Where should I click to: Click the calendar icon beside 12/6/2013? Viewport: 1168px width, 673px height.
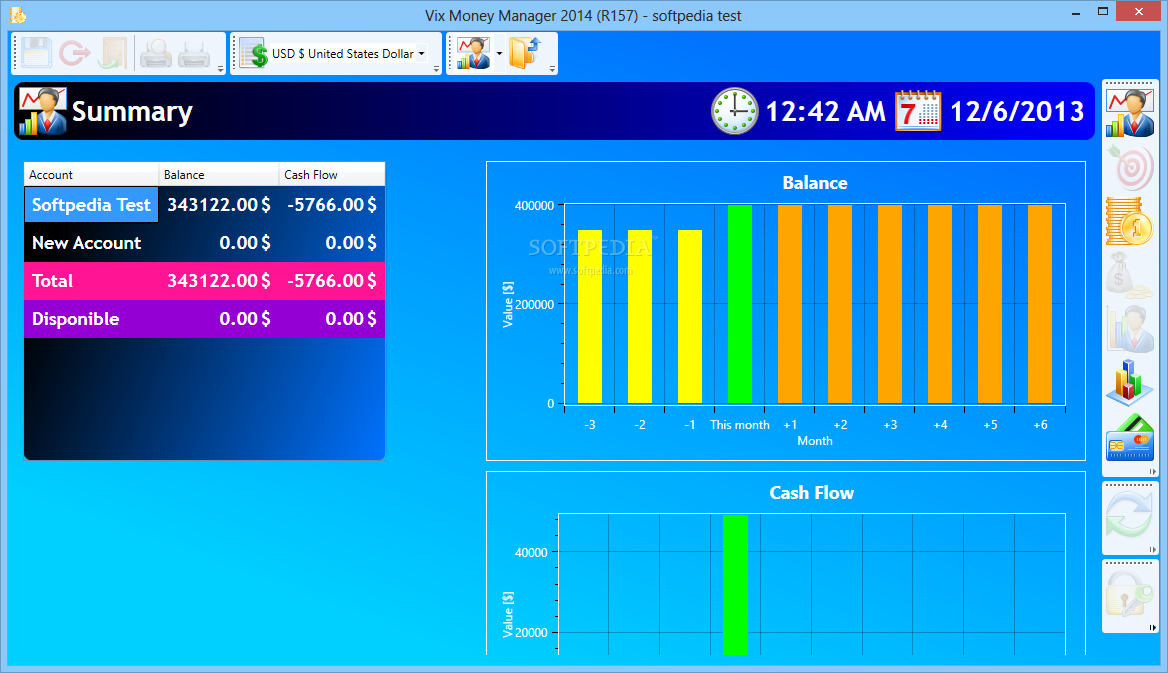pos(918,110)
